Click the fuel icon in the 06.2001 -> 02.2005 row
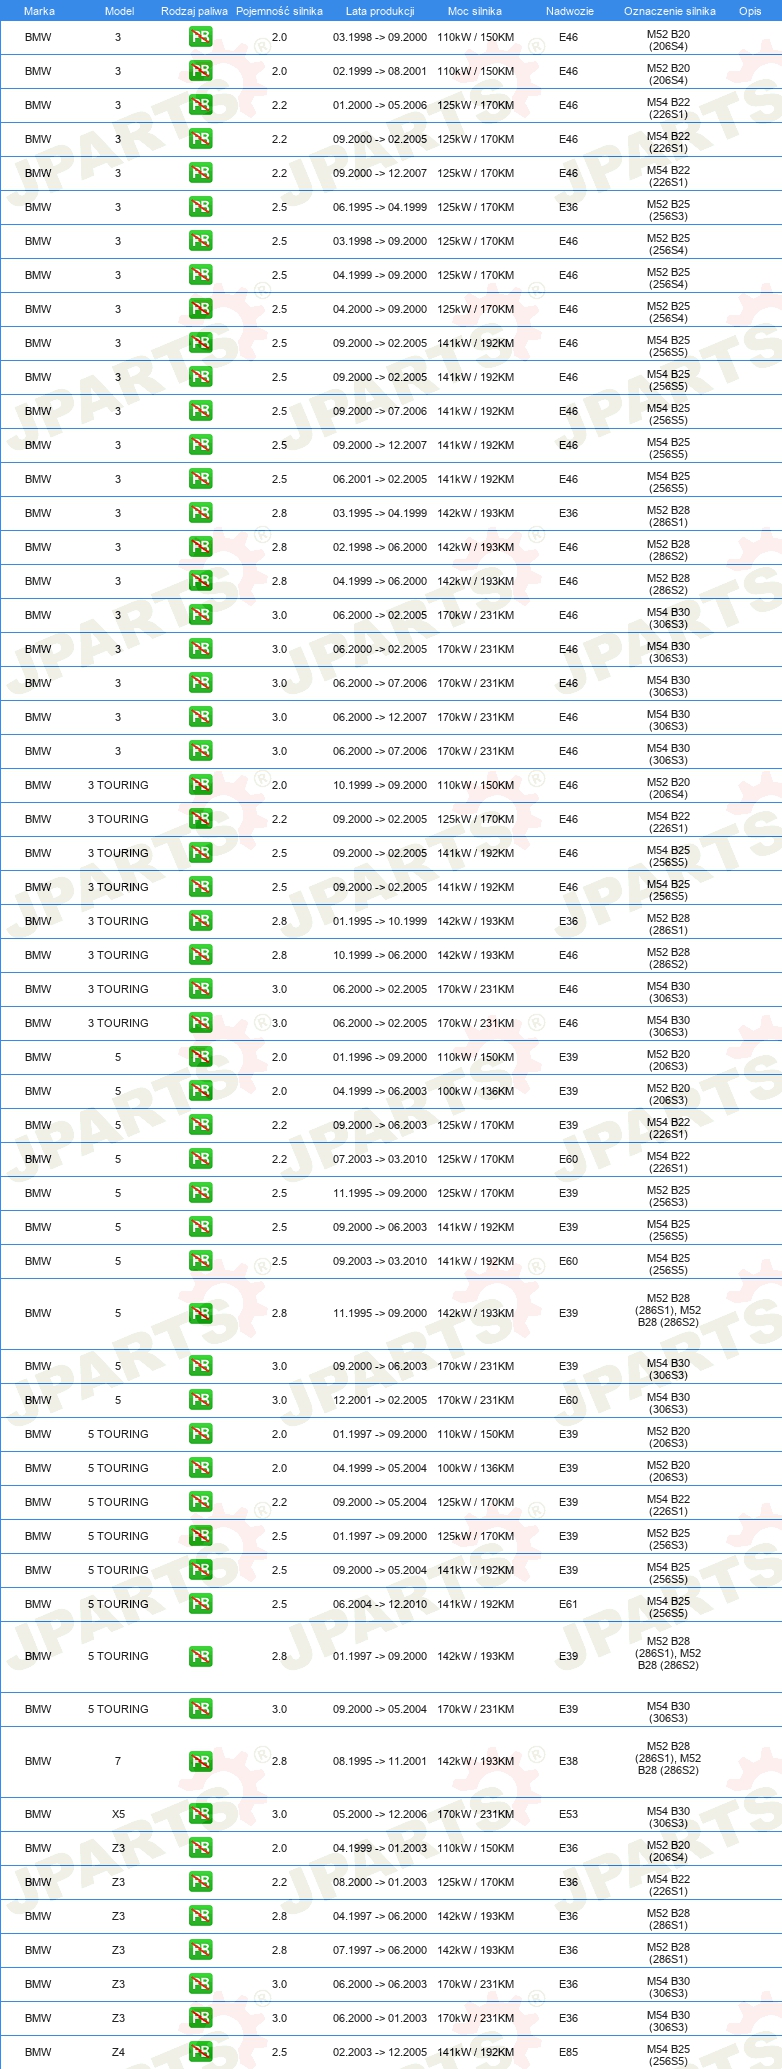782x2069 pixels. pos(201,479)
